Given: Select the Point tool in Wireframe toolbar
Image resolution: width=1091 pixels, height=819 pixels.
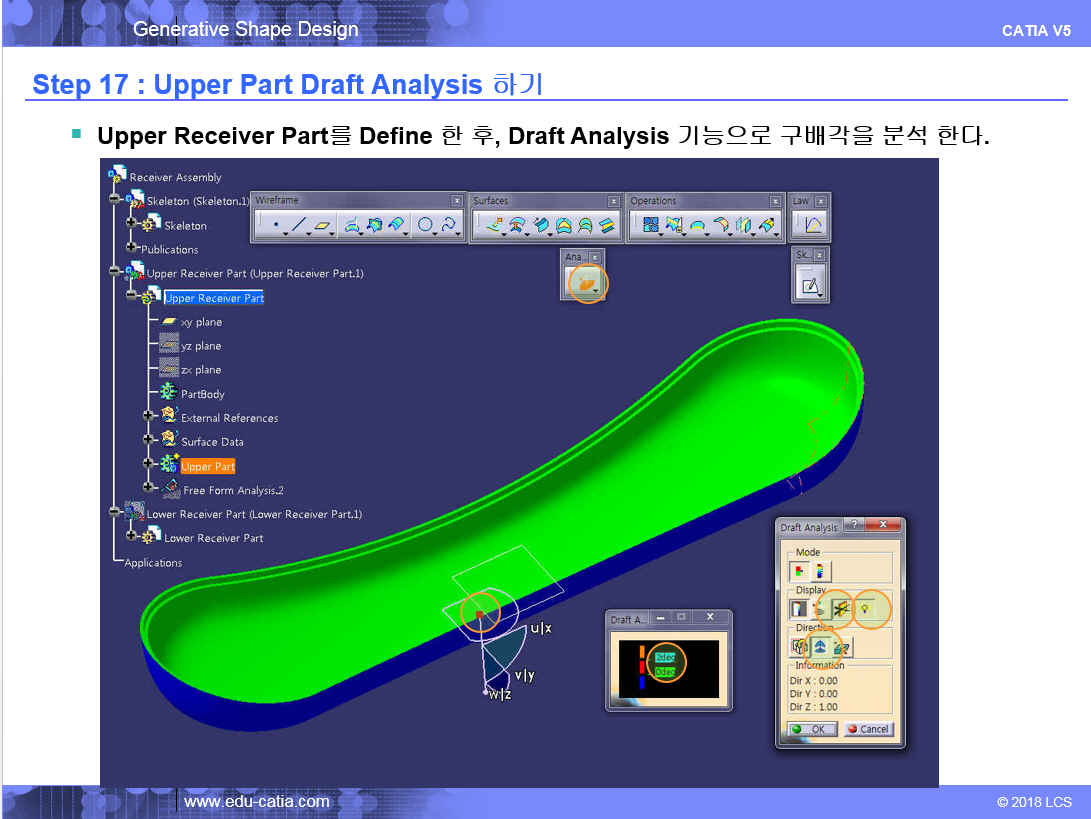Looking at the screenshot, I should point(275,227).
